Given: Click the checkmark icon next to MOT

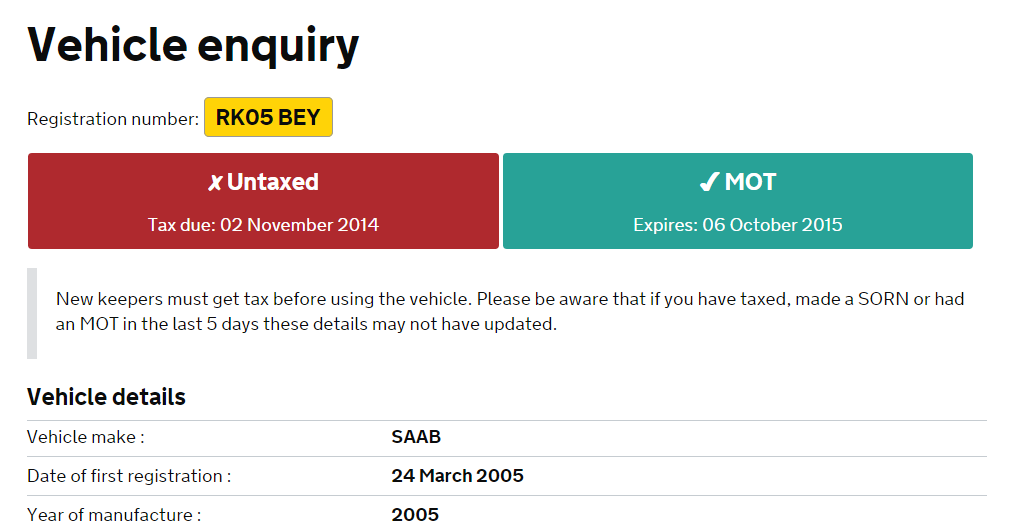Looking at the screenshot, I should point(709,183).
